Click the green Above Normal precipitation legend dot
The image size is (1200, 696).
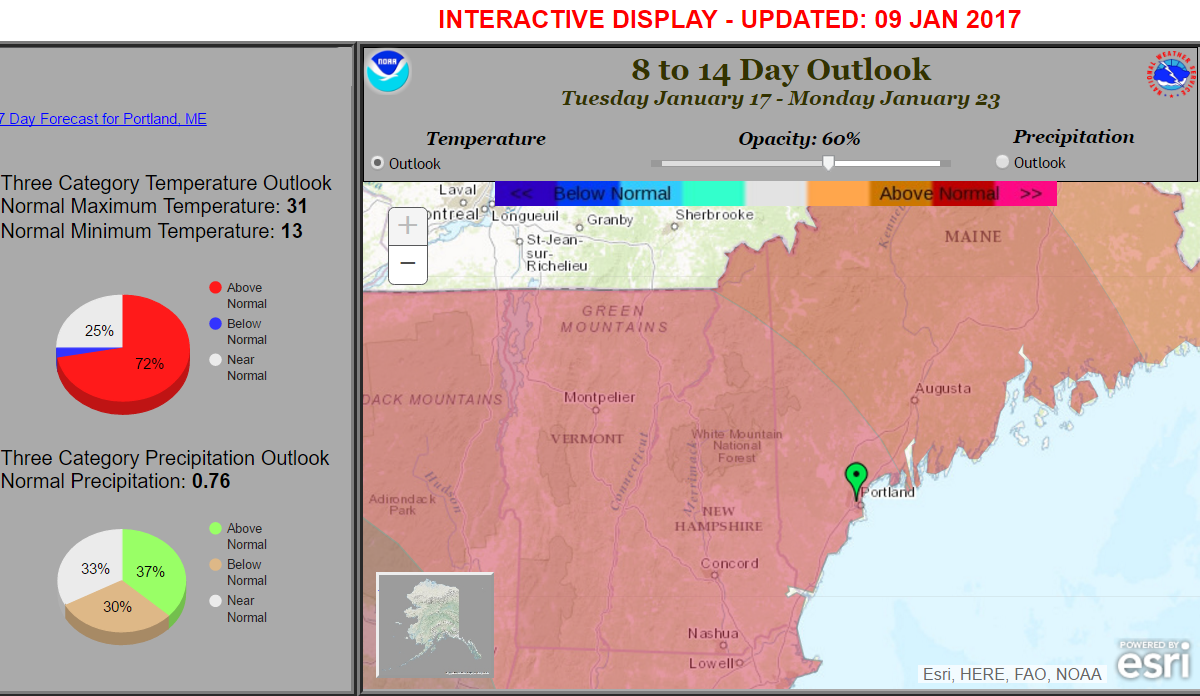(215, 529)
